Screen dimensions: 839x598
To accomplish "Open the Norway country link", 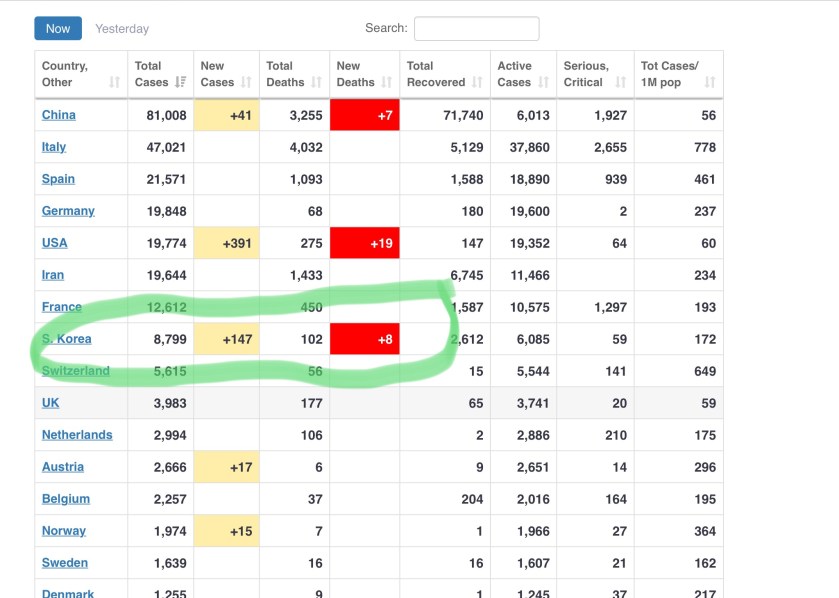I will [64, 531].
